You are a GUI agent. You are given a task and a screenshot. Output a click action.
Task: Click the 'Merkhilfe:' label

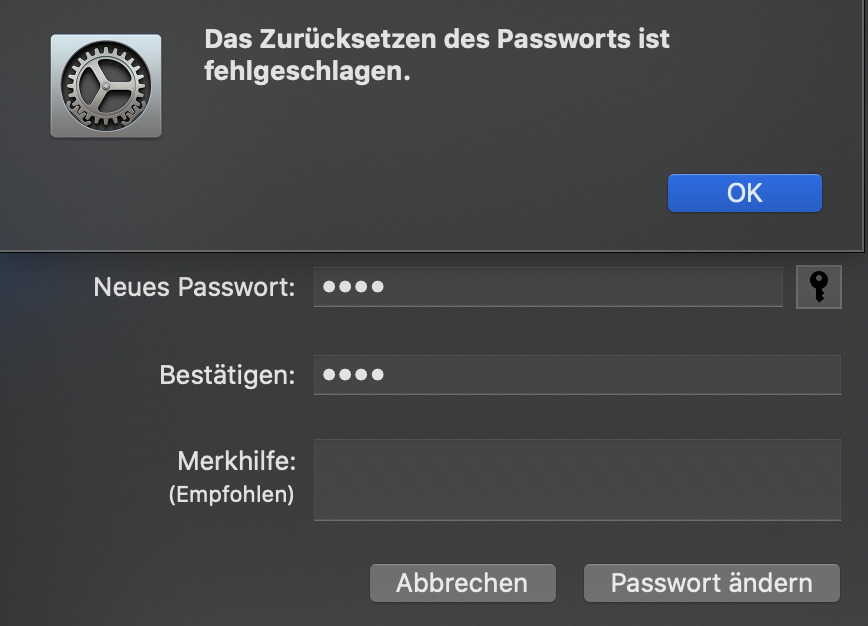[236, 462]
